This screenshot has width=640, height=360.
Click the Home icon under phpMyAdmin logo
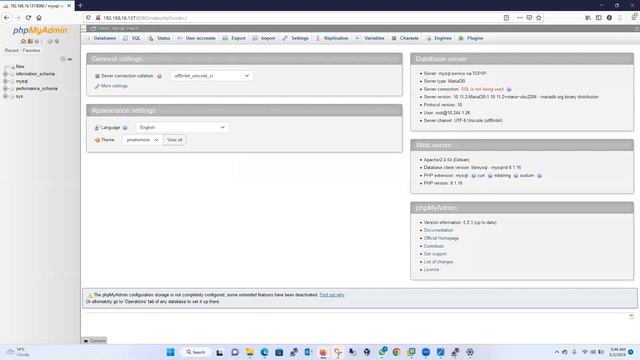click(23, 41)
